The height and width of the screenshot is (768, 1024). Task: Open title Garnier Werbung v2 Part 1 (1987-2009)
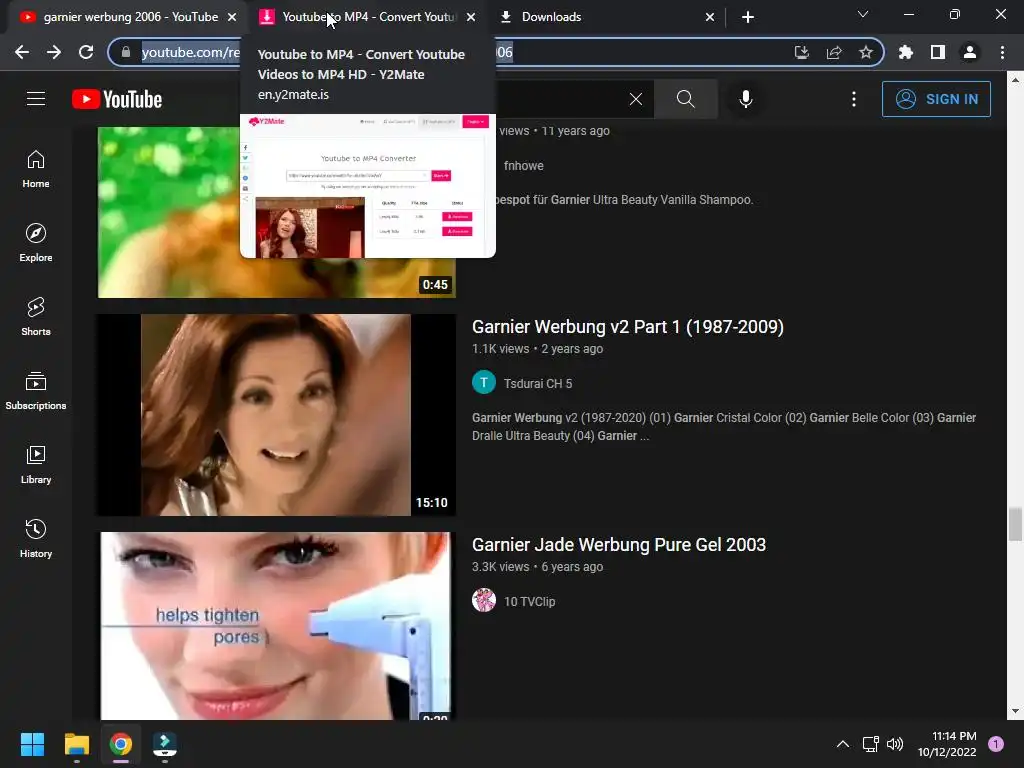pos(628,327)
